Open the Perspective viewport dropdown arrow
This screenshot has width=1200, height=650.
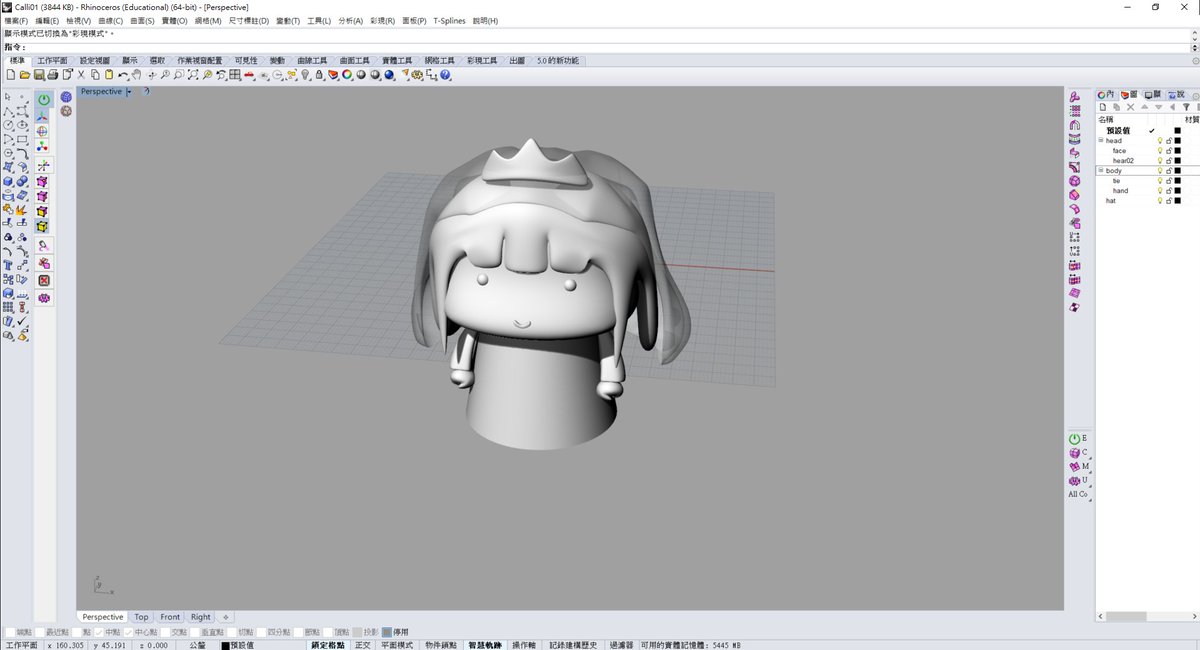click(x=129, y=92)
